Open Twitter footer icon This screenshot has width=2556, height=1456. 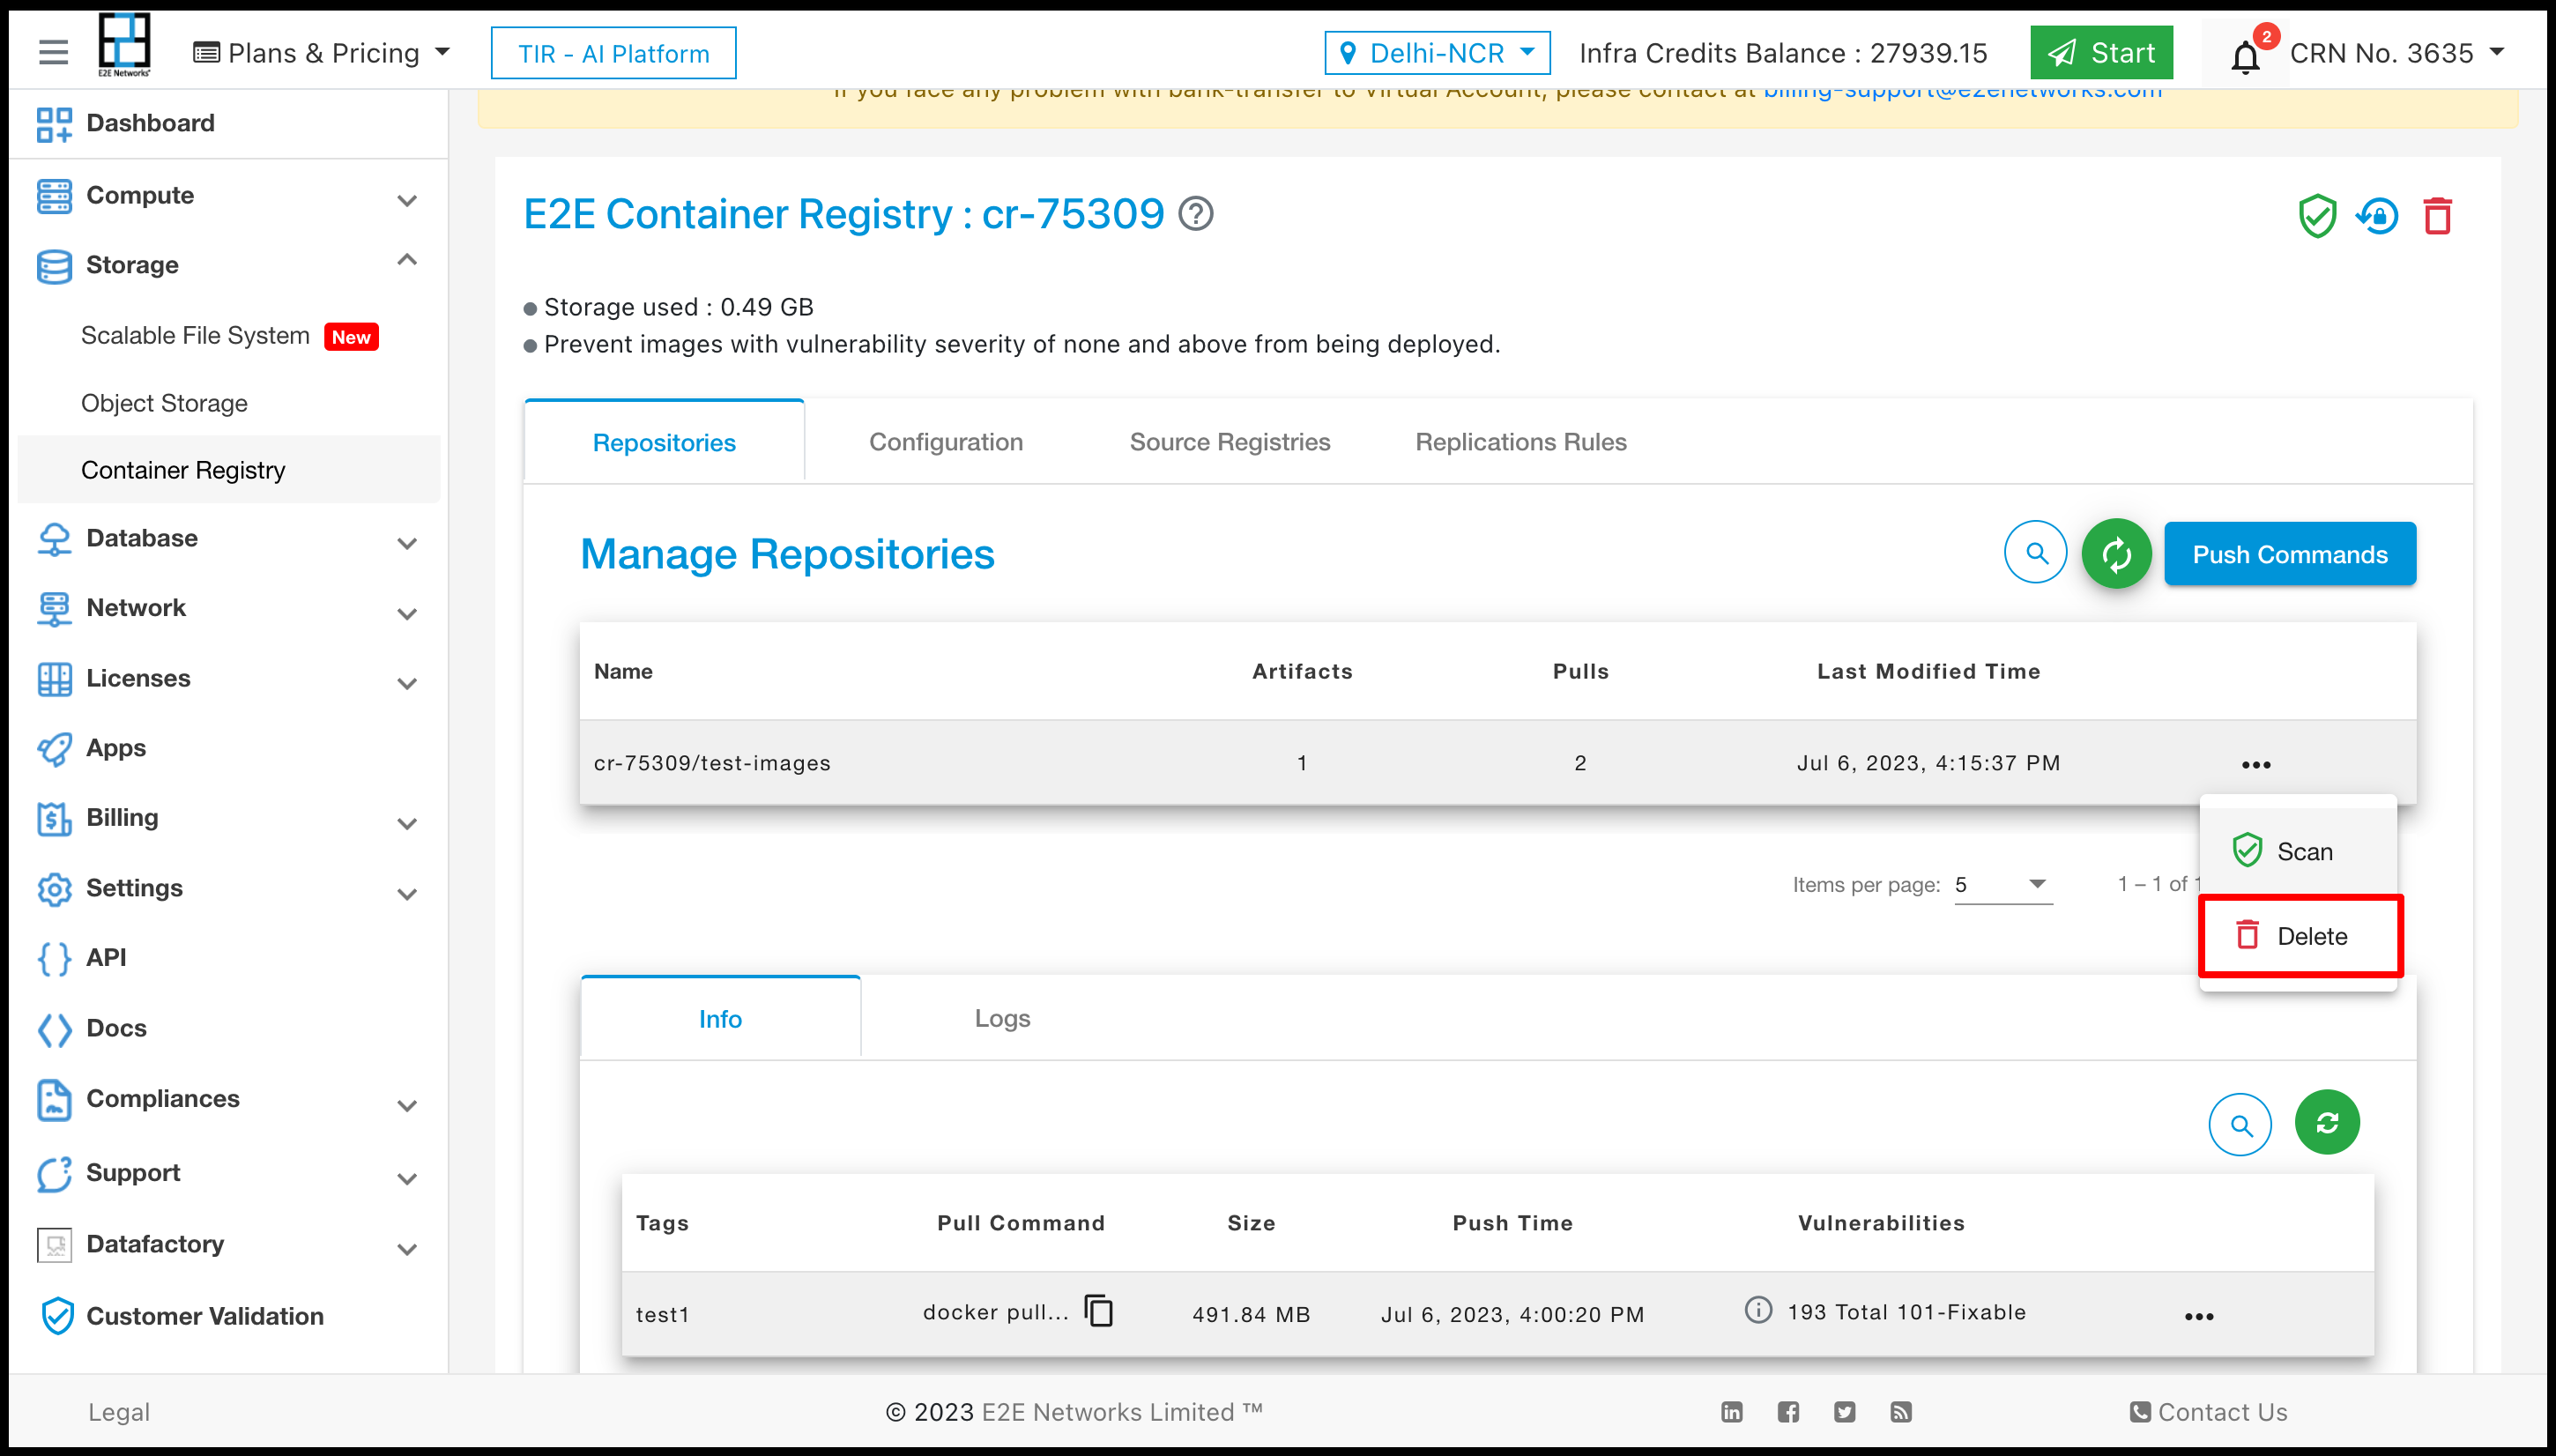point(1845,1412)
